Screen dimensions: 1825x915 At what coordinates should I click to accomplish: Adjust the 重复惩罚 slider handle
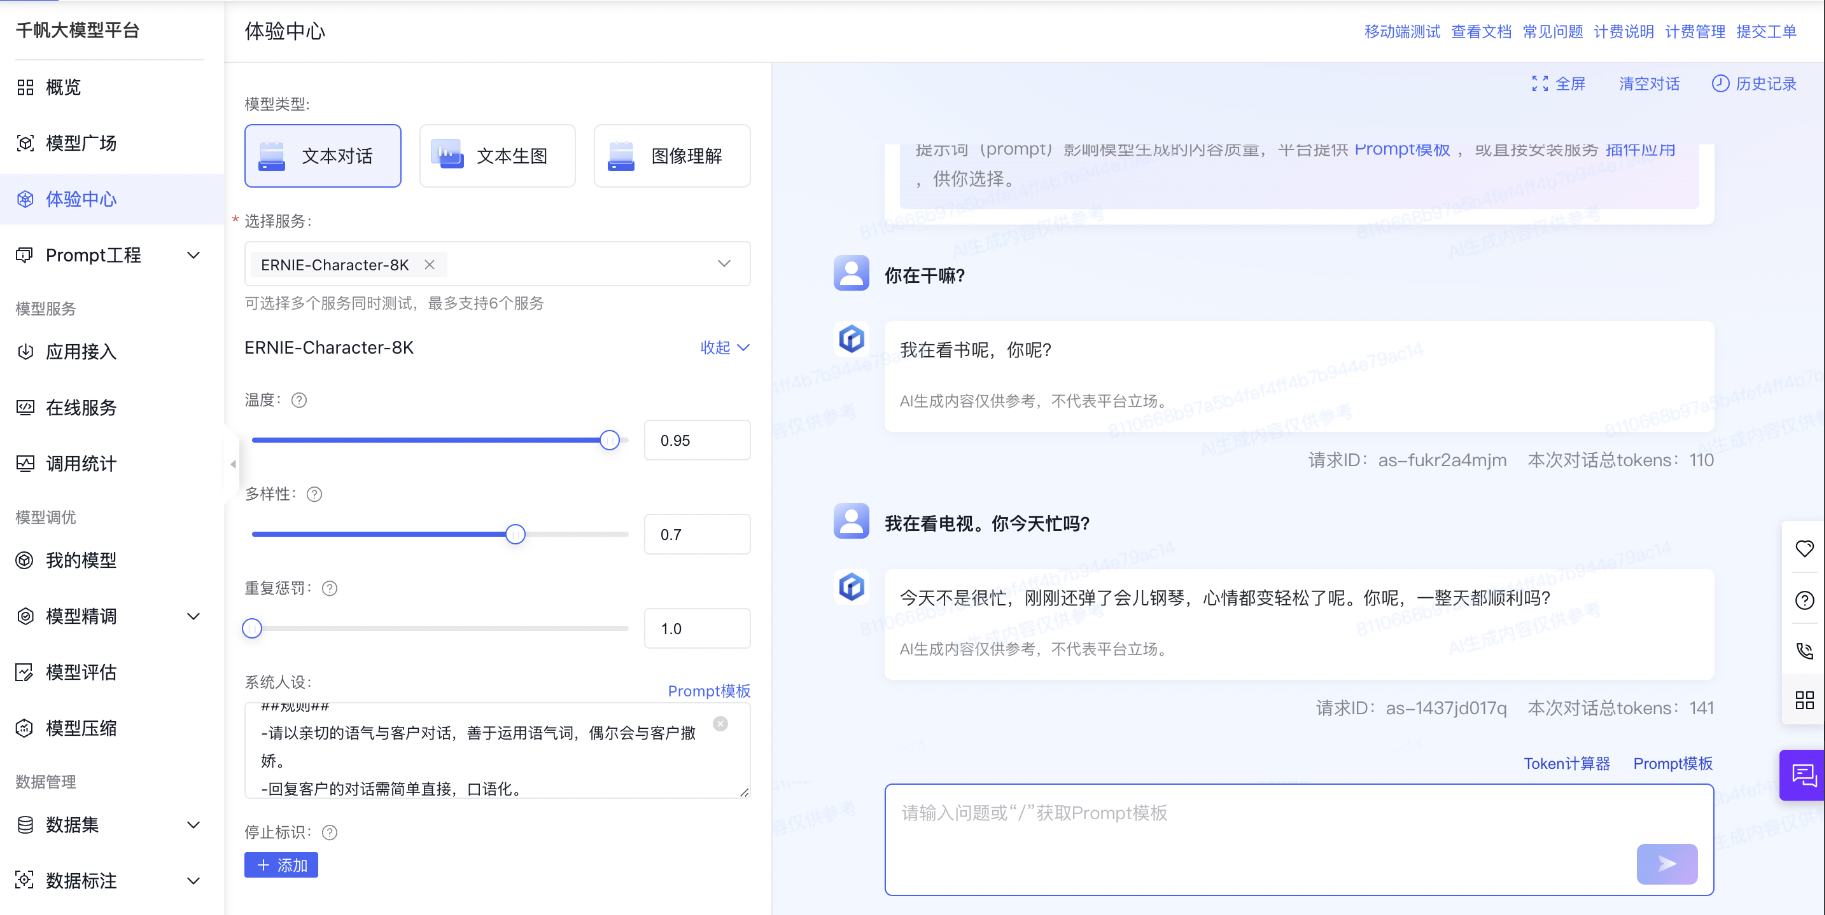252,628
